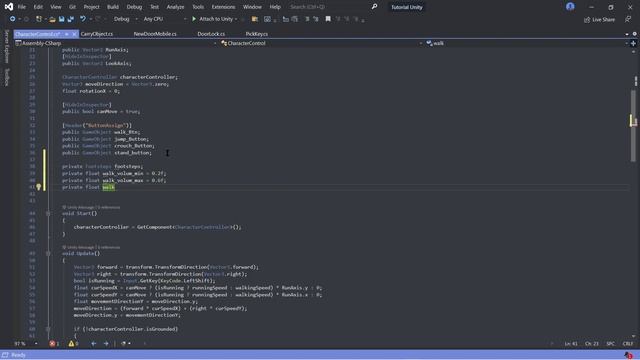
Task: Click the Save All icon
Action: 71,19
